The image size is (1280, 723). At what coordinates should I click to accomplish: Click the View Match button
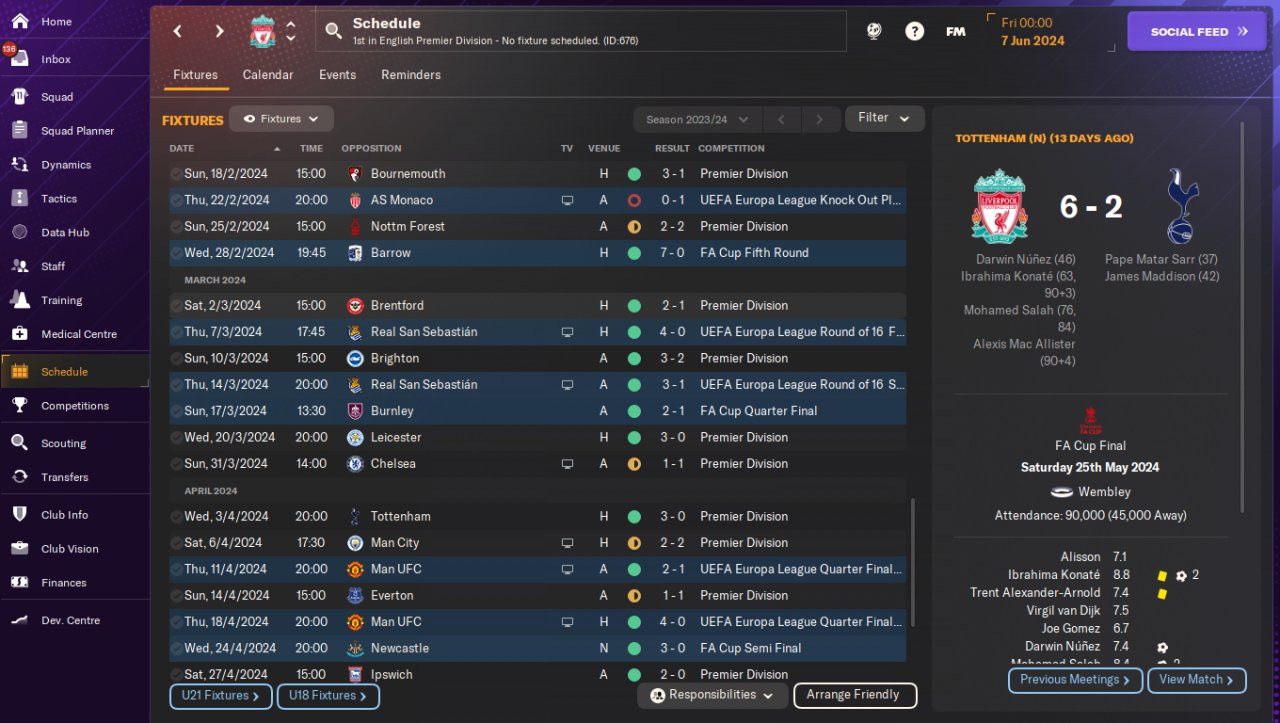(x=1197, y=680)
